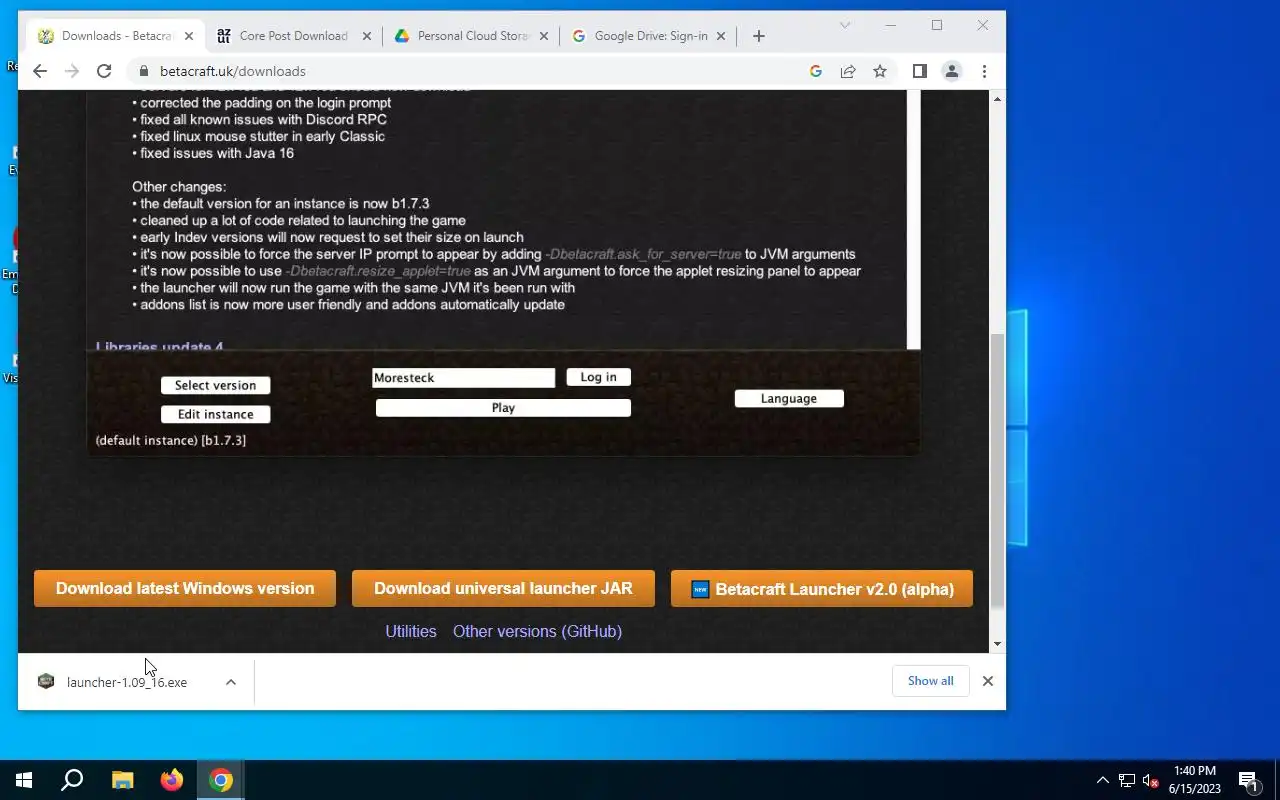Click Chrome icon in the taskbar
Screen dimensions: 1280x800
(x=221, y=780)
